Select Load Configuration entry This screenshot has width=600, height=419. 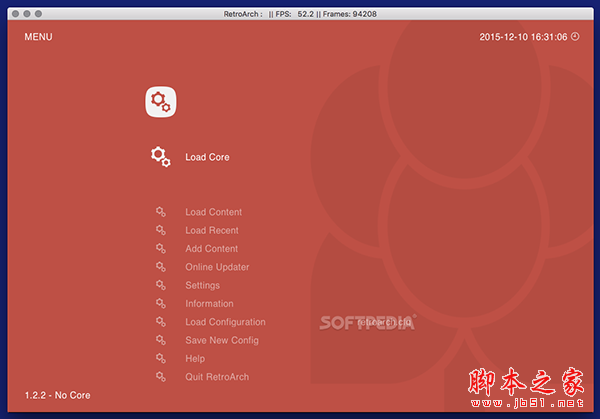click(x=225, y=322)
